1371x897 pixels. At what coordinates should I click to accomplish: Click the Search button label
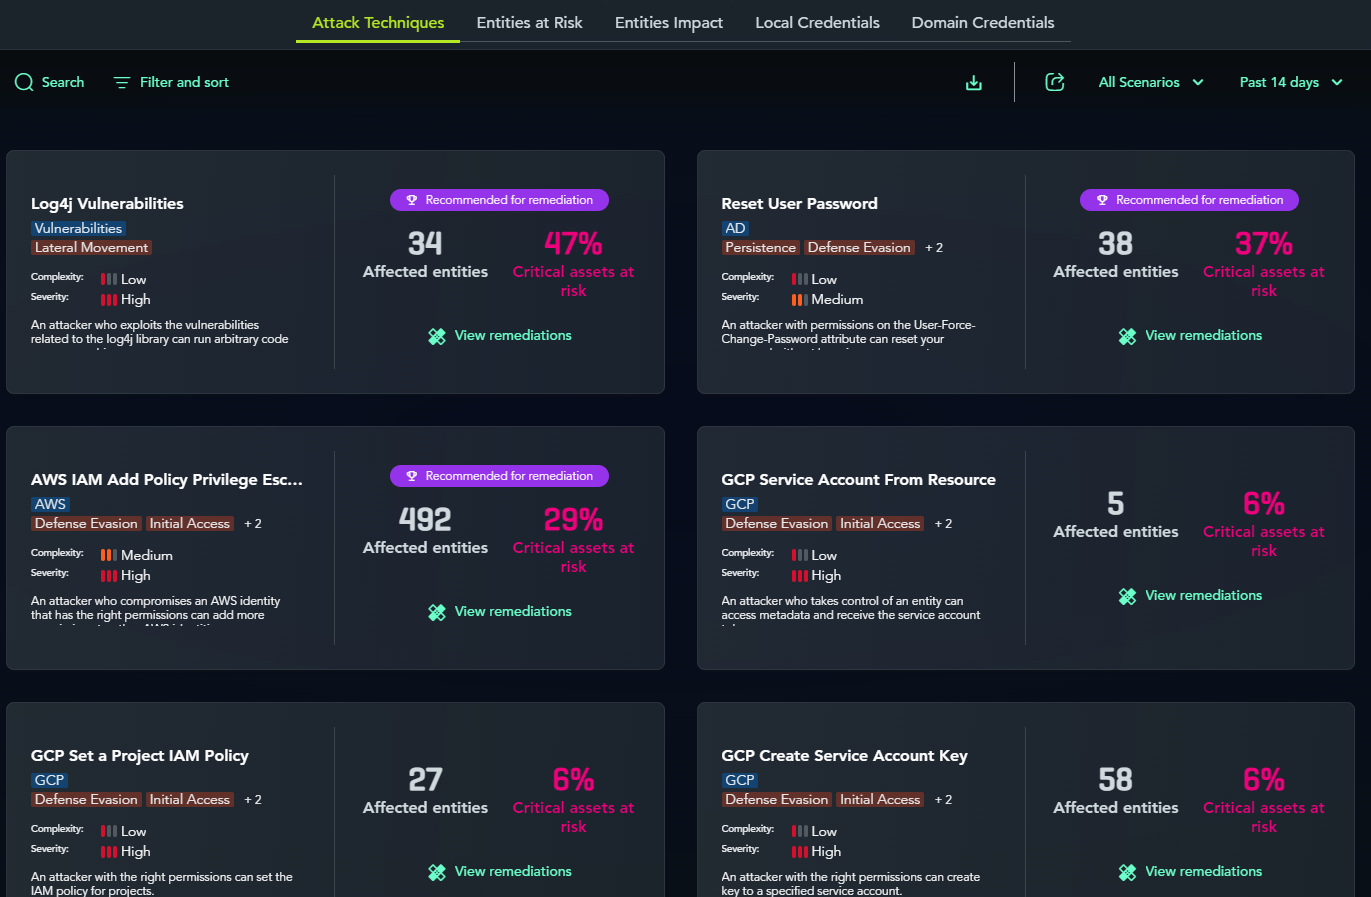tap(63, 82)
